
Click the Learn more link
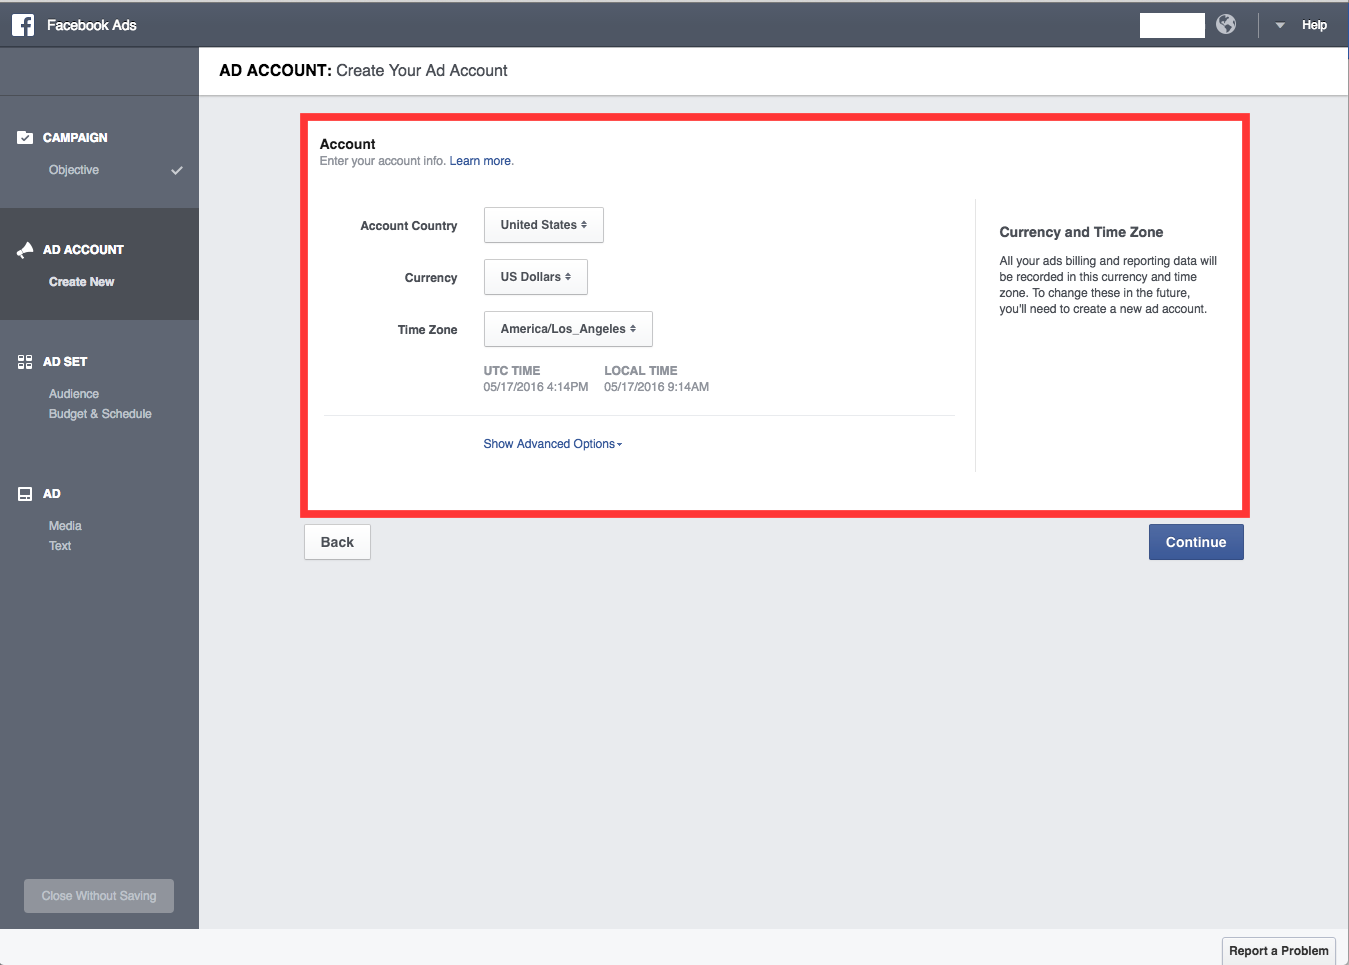[480, 161]
